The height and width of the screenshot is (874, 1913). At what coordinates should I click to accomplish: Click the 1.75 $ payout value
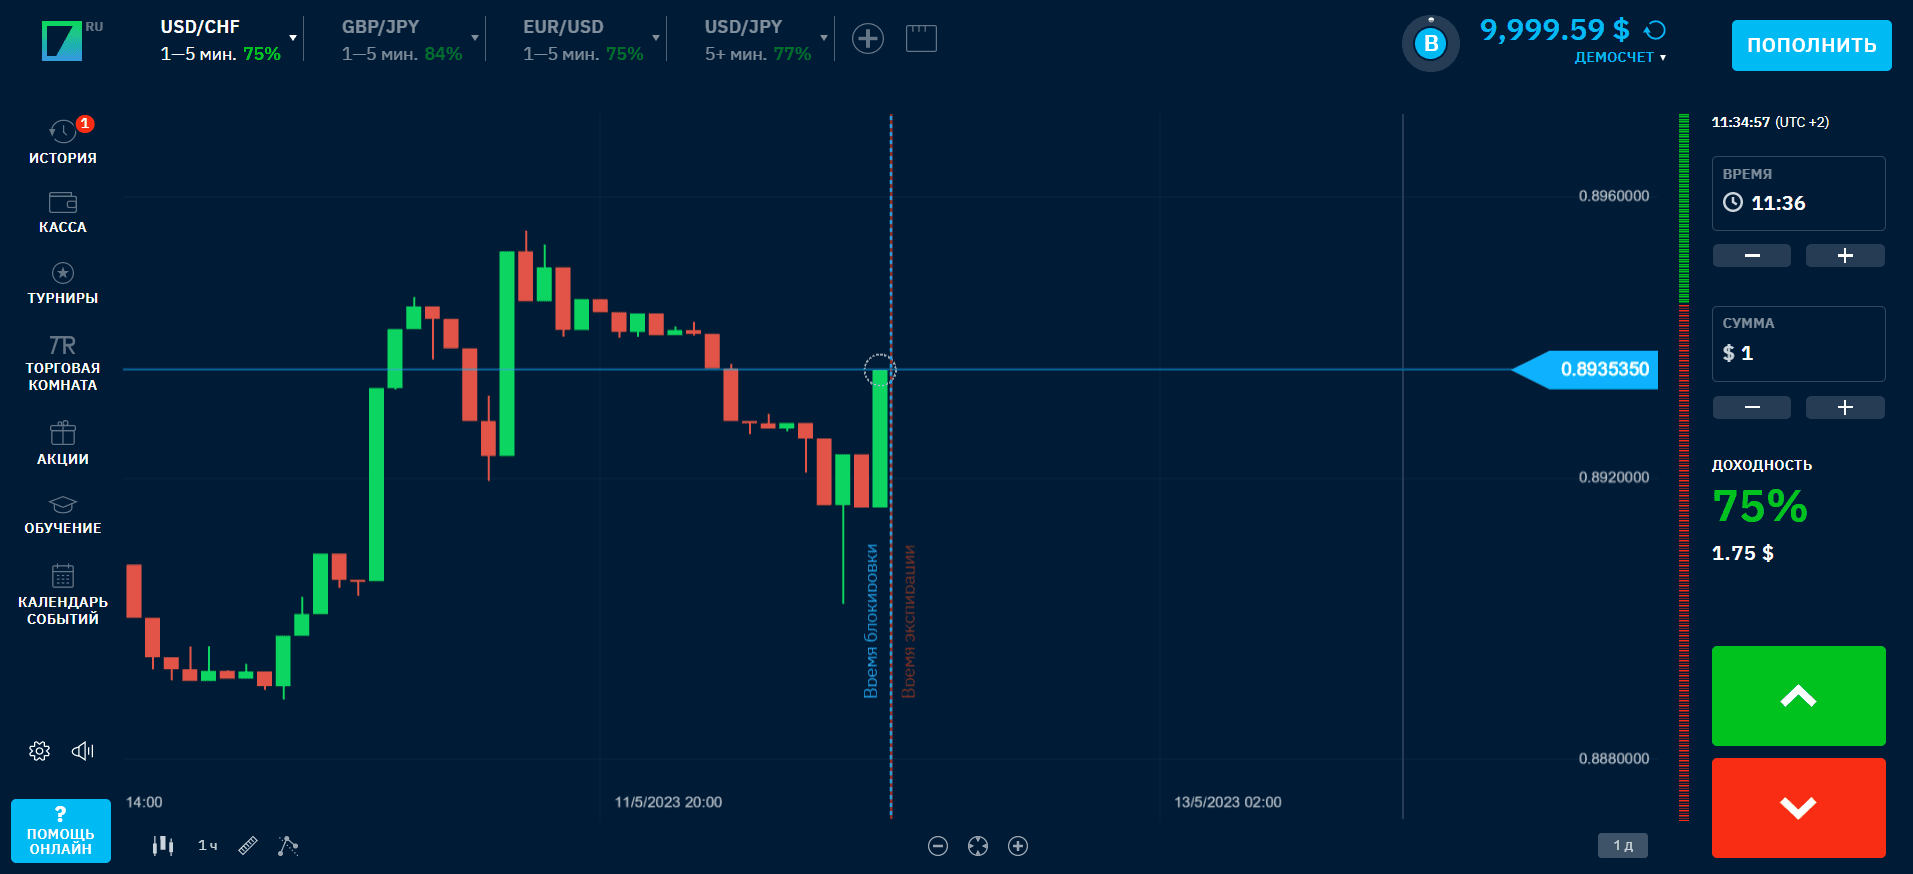(x=1742, y=553)
